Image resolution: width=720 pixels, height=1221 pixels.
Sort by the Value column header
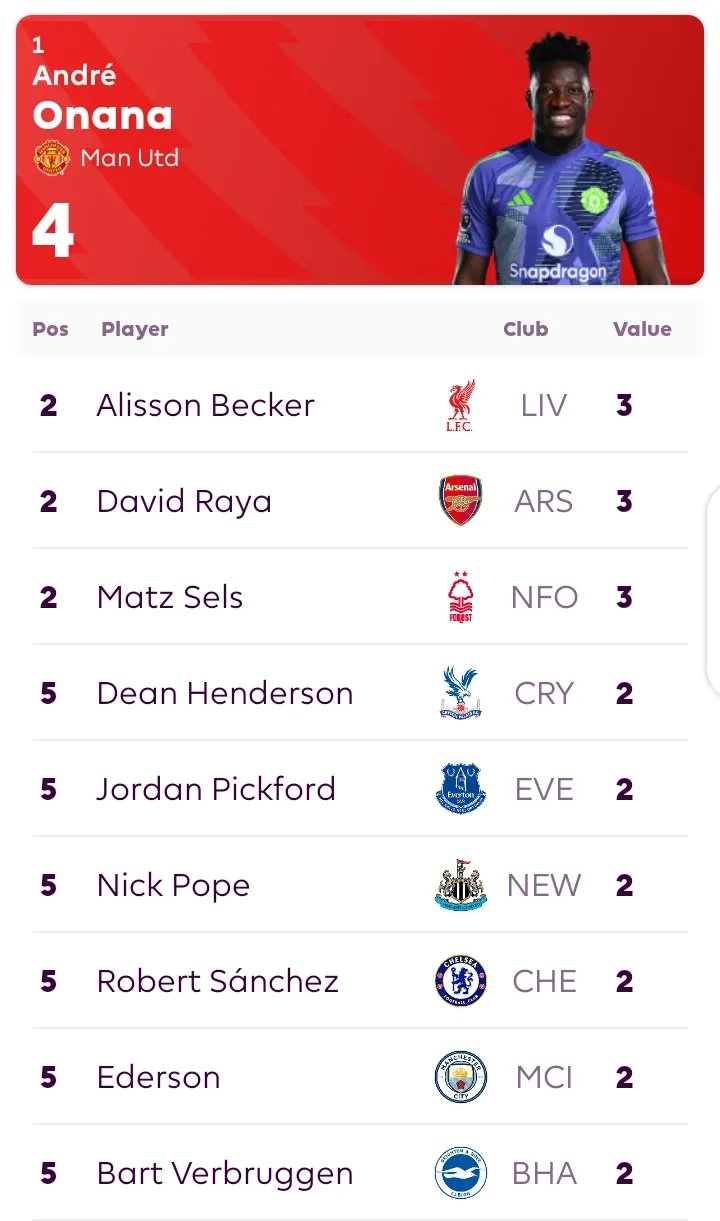(x=642, y=329)
